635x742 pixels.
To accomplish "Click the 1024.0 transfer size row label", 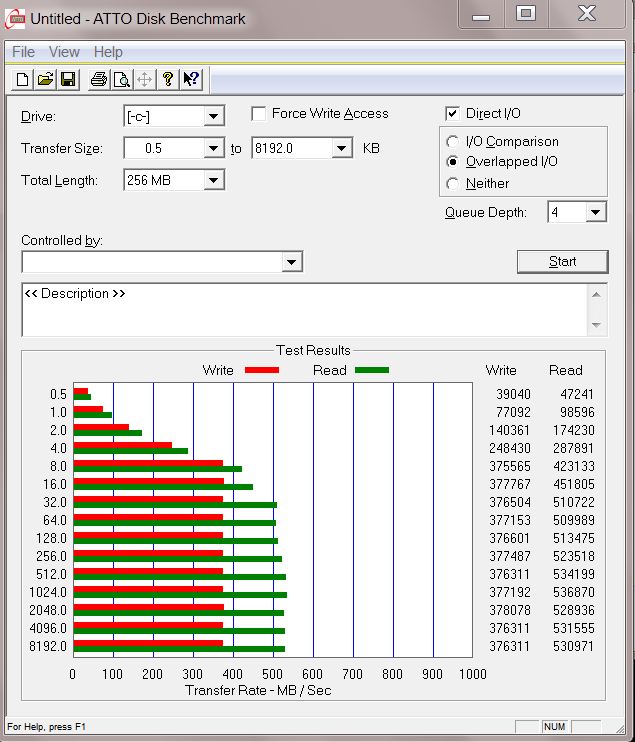I will point(48,592).
